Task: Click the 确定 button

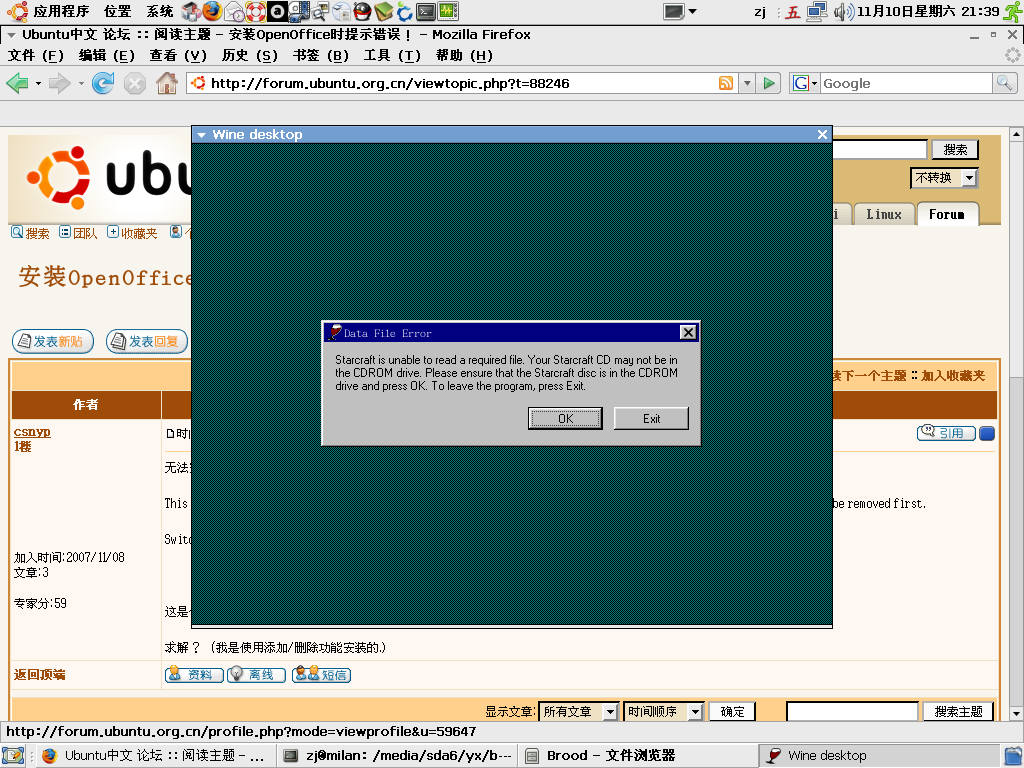Action: (732, 711)
